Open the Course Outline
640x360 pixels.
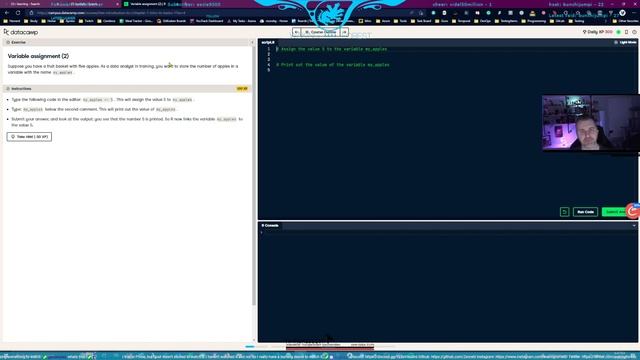coord(320,32)
